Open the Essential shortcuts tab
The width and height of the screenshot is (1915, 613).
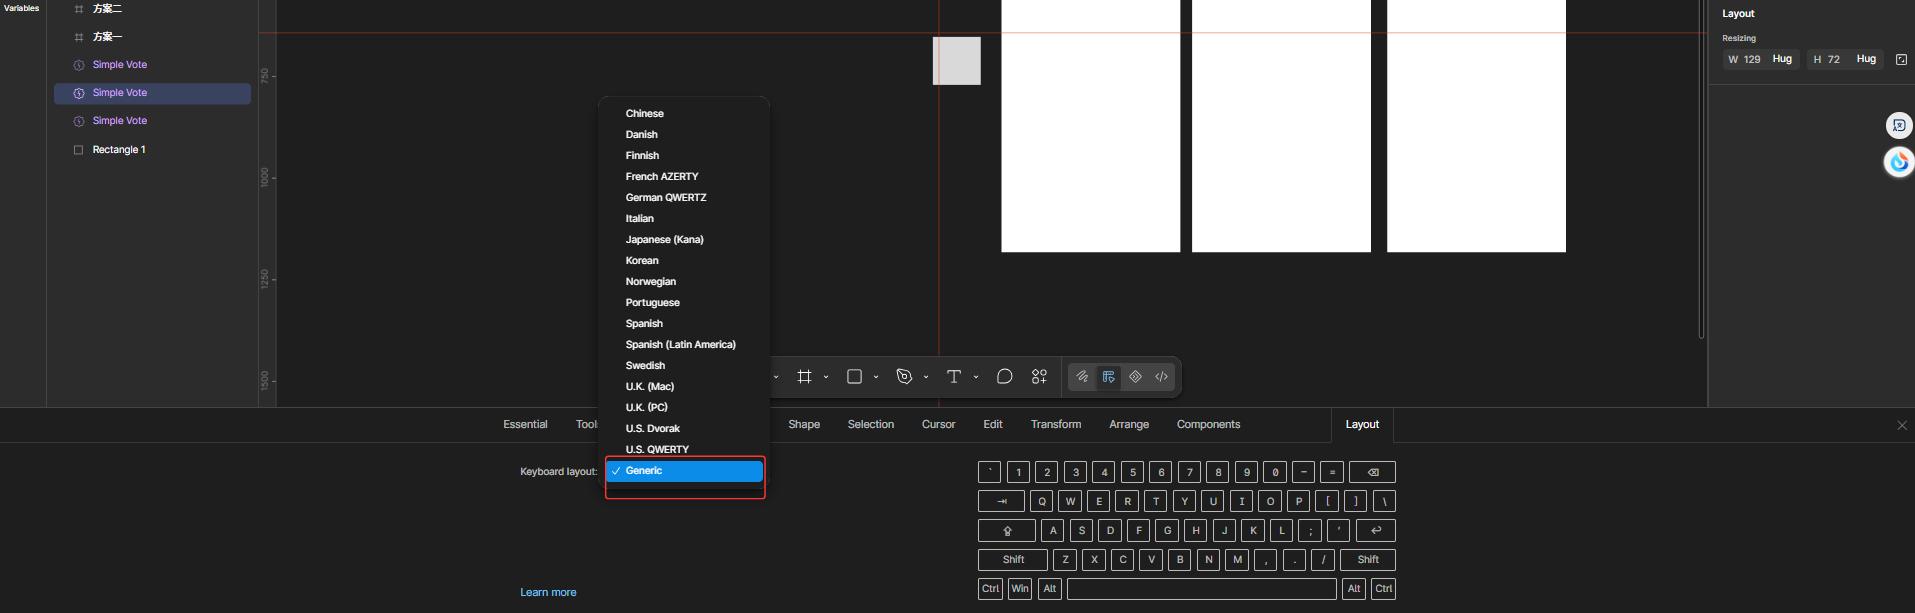525,425
